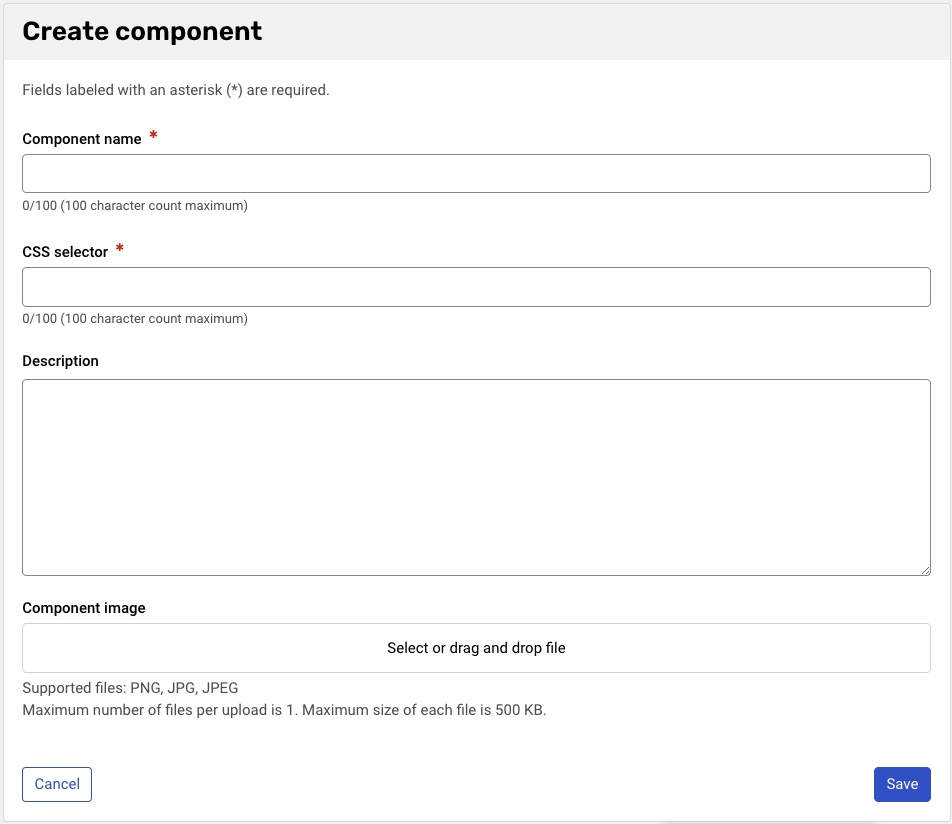The height and width of the screenshot is (824, 952).
Task: Click the red asterisk beside CSS selector
Action: pos(120,250)
